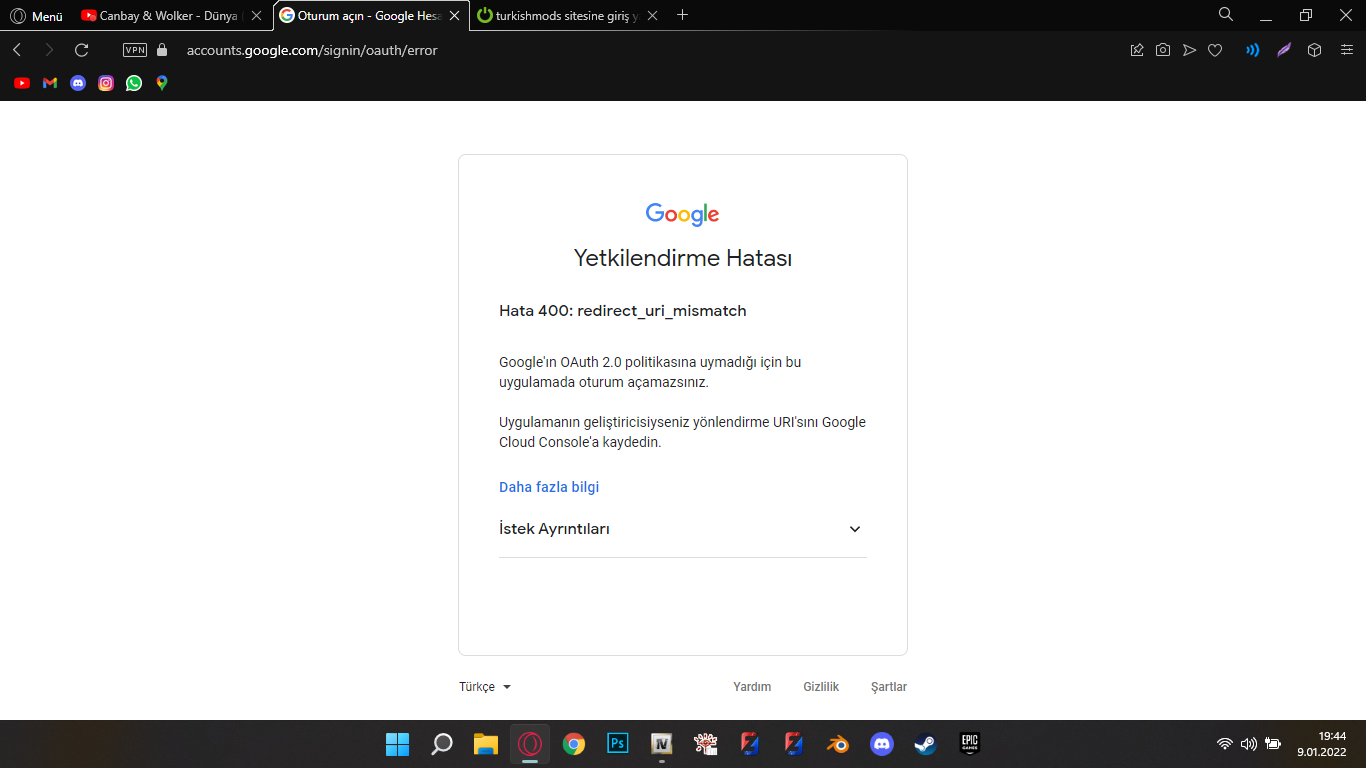Launch Photoshop from the taskbar
This screenshot has height=768, width=1366.
click(618, 744)
